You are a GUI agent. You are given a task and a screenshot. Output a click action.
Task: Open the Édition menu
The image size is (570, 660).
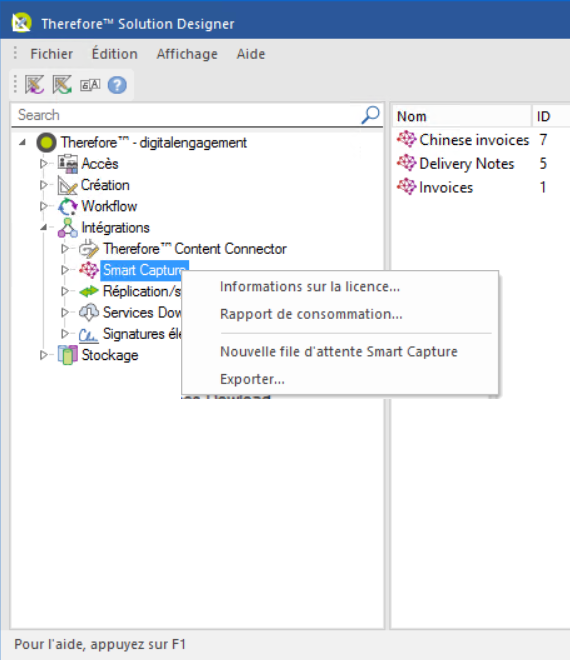(115, 54)
